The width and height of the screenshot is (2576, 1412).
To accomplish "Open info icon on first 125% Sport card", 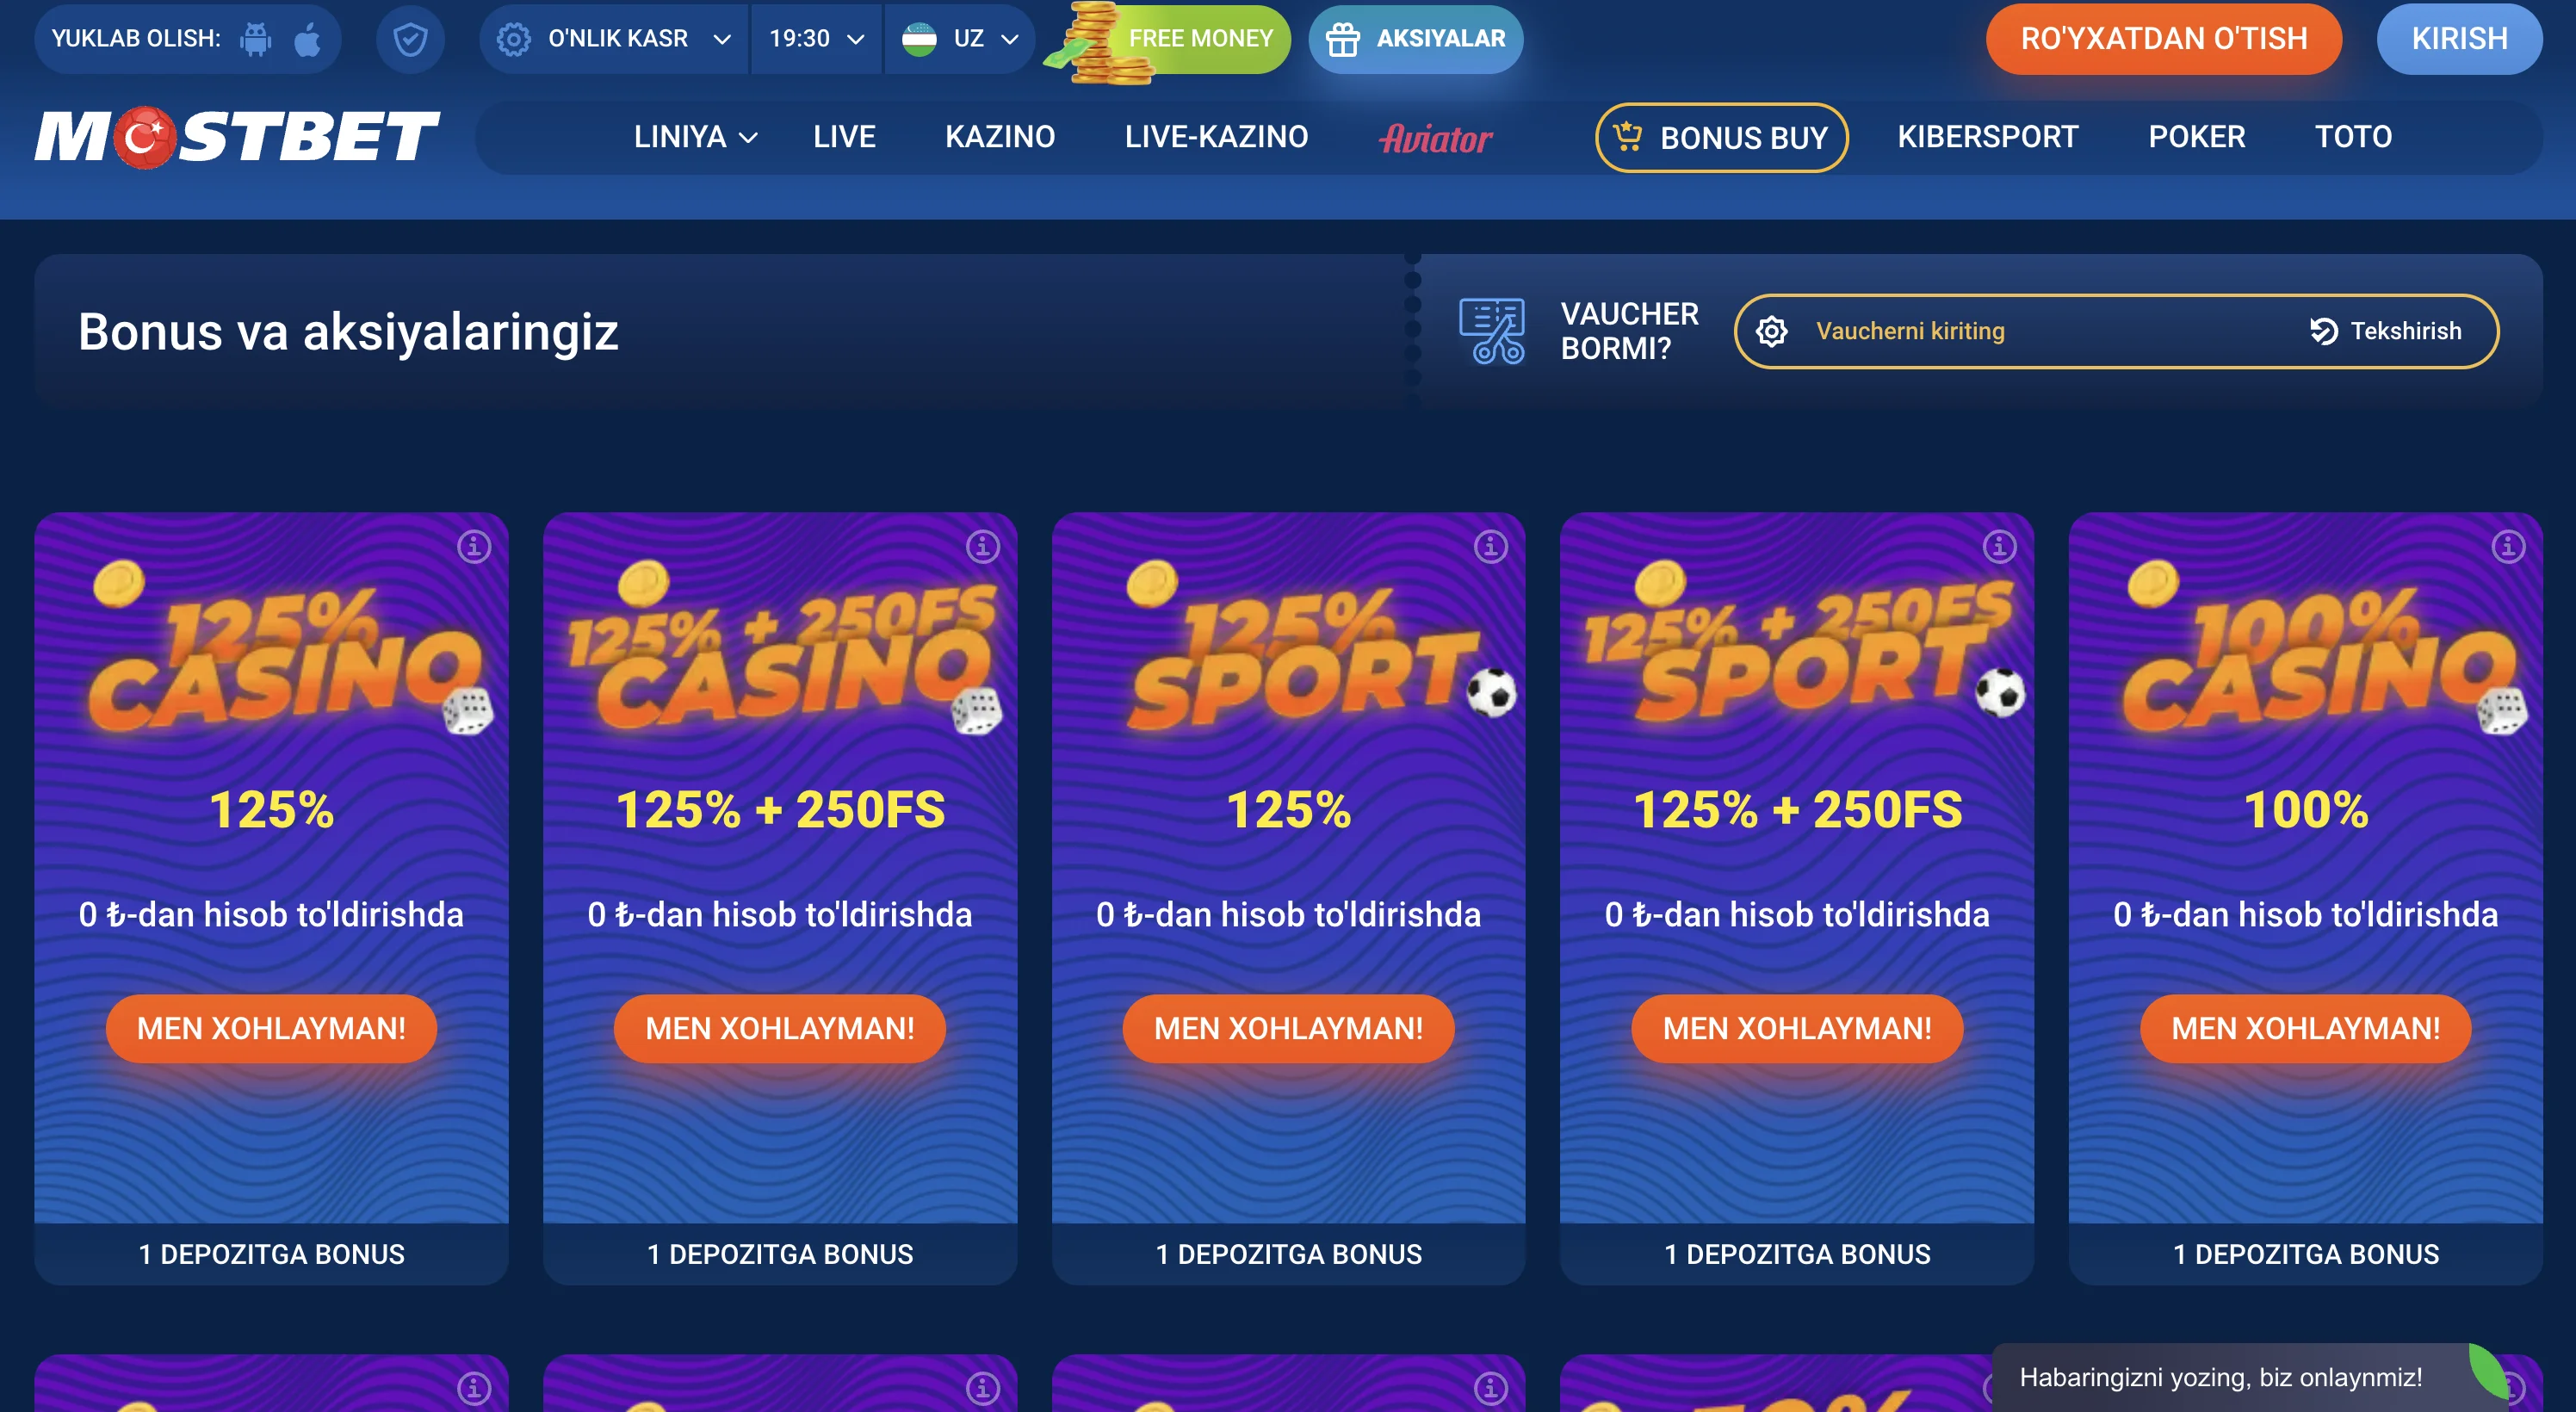I will [1491, 547].
